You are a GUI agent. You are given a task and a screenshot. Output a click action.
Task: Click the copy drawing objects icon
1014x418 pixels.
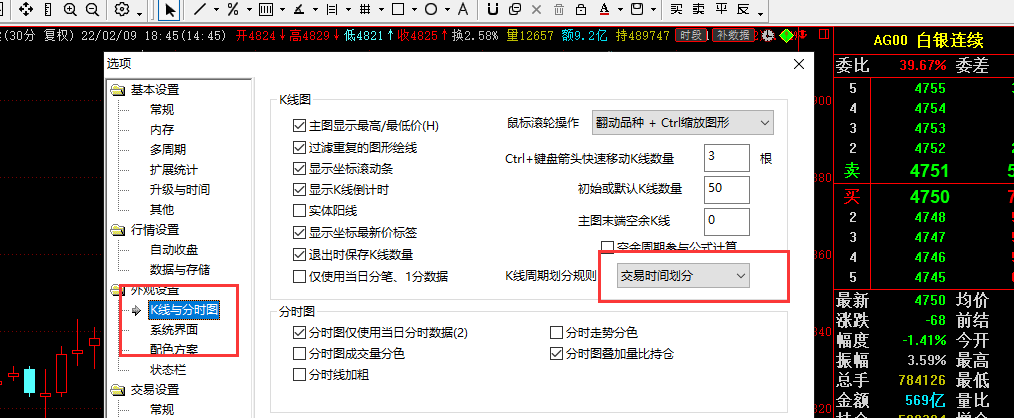(515, 9)
